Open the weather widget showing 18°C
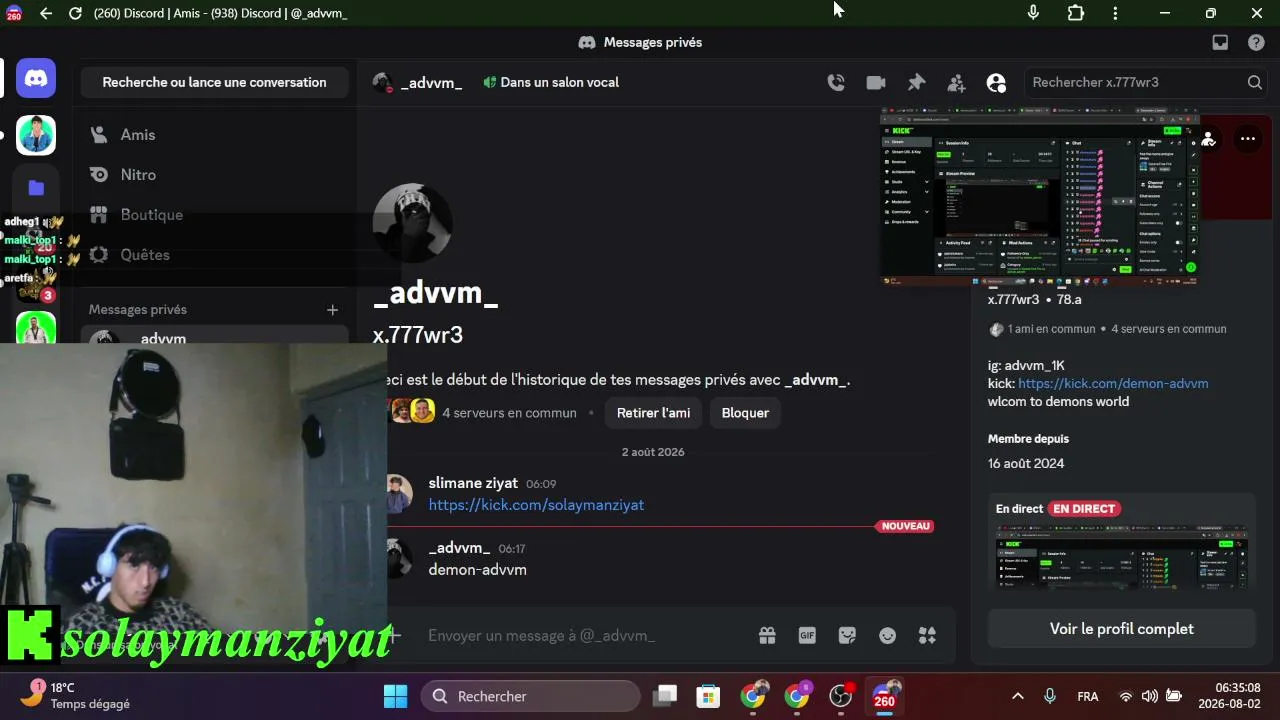This screenshot has height=720, width=1280. coord(76,696)
